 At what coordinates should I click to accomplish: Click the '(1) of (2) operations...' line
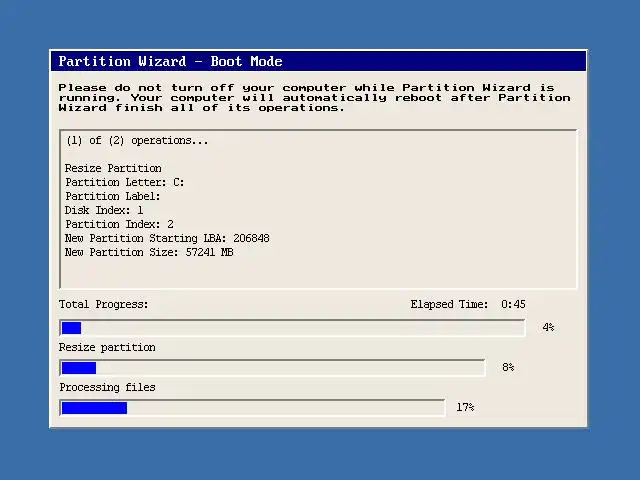tap(137, 140)
